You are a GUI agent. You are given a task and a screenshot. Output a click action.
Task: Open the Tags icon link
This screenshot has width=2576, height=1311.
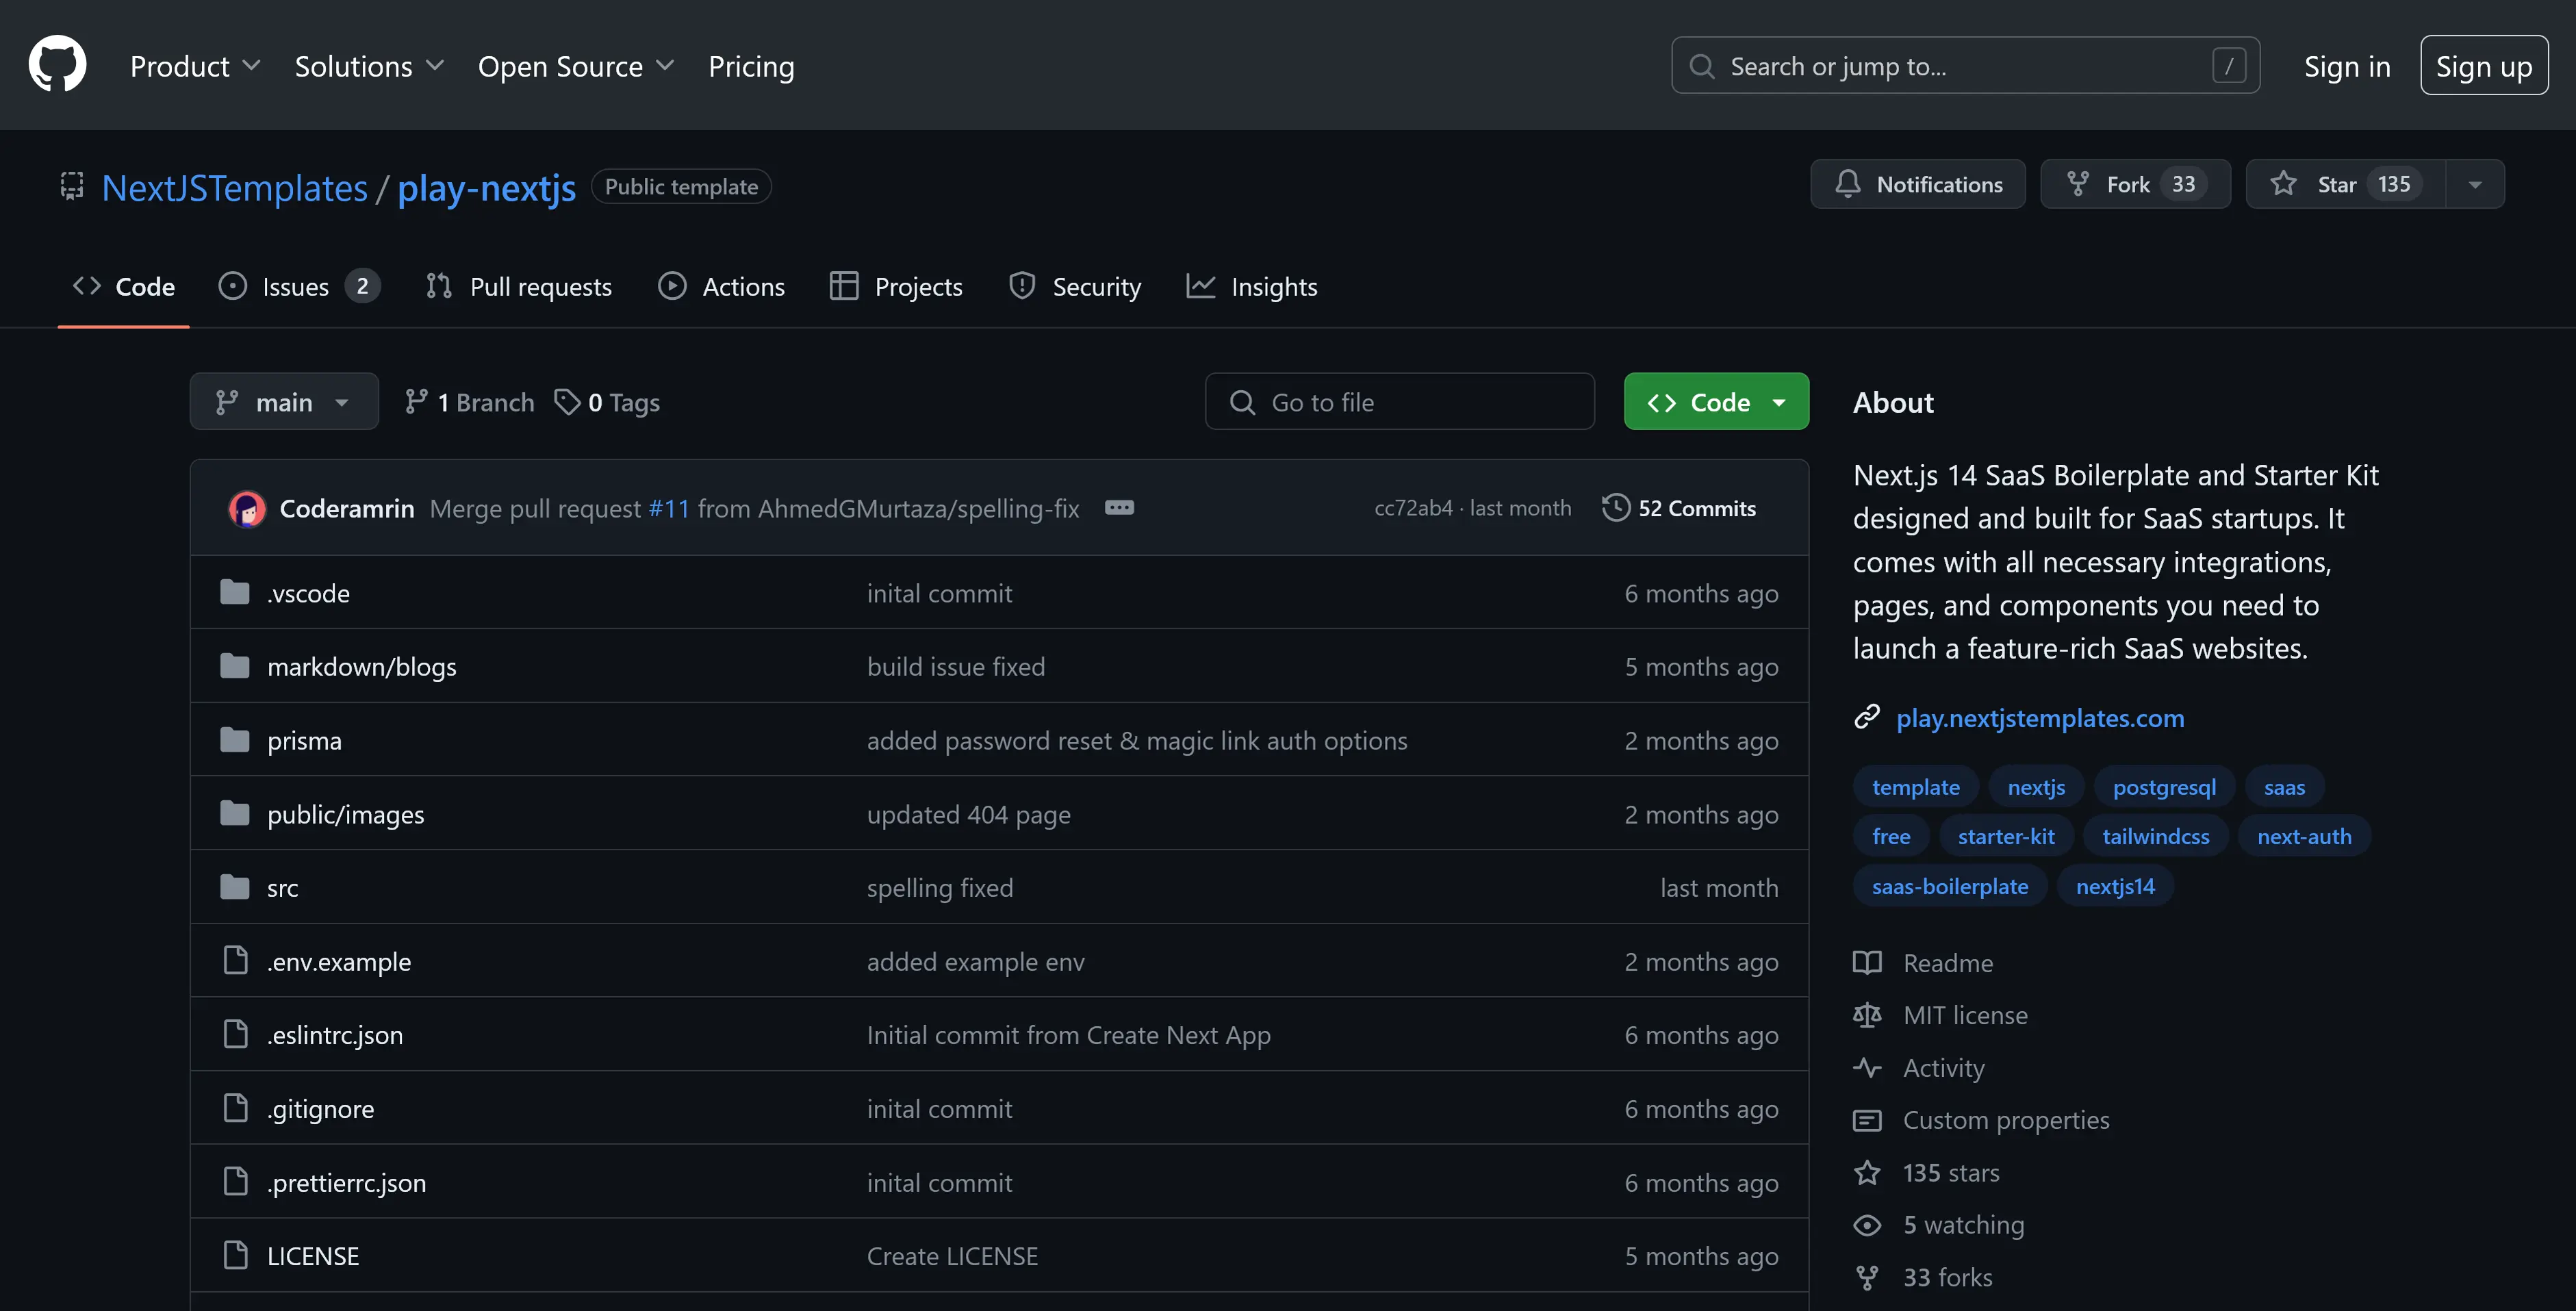(x=567, y=402)
